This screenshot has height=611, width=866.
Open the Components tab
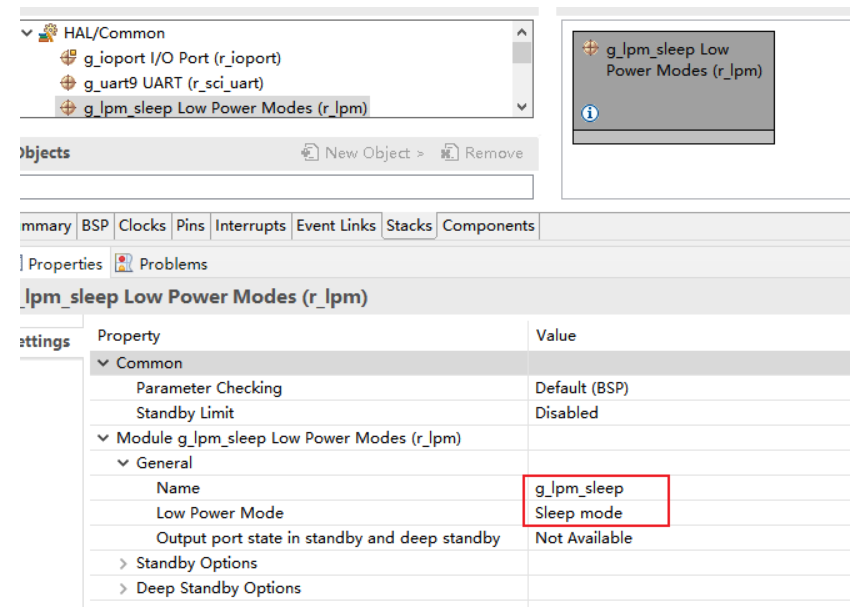(489, 226)
